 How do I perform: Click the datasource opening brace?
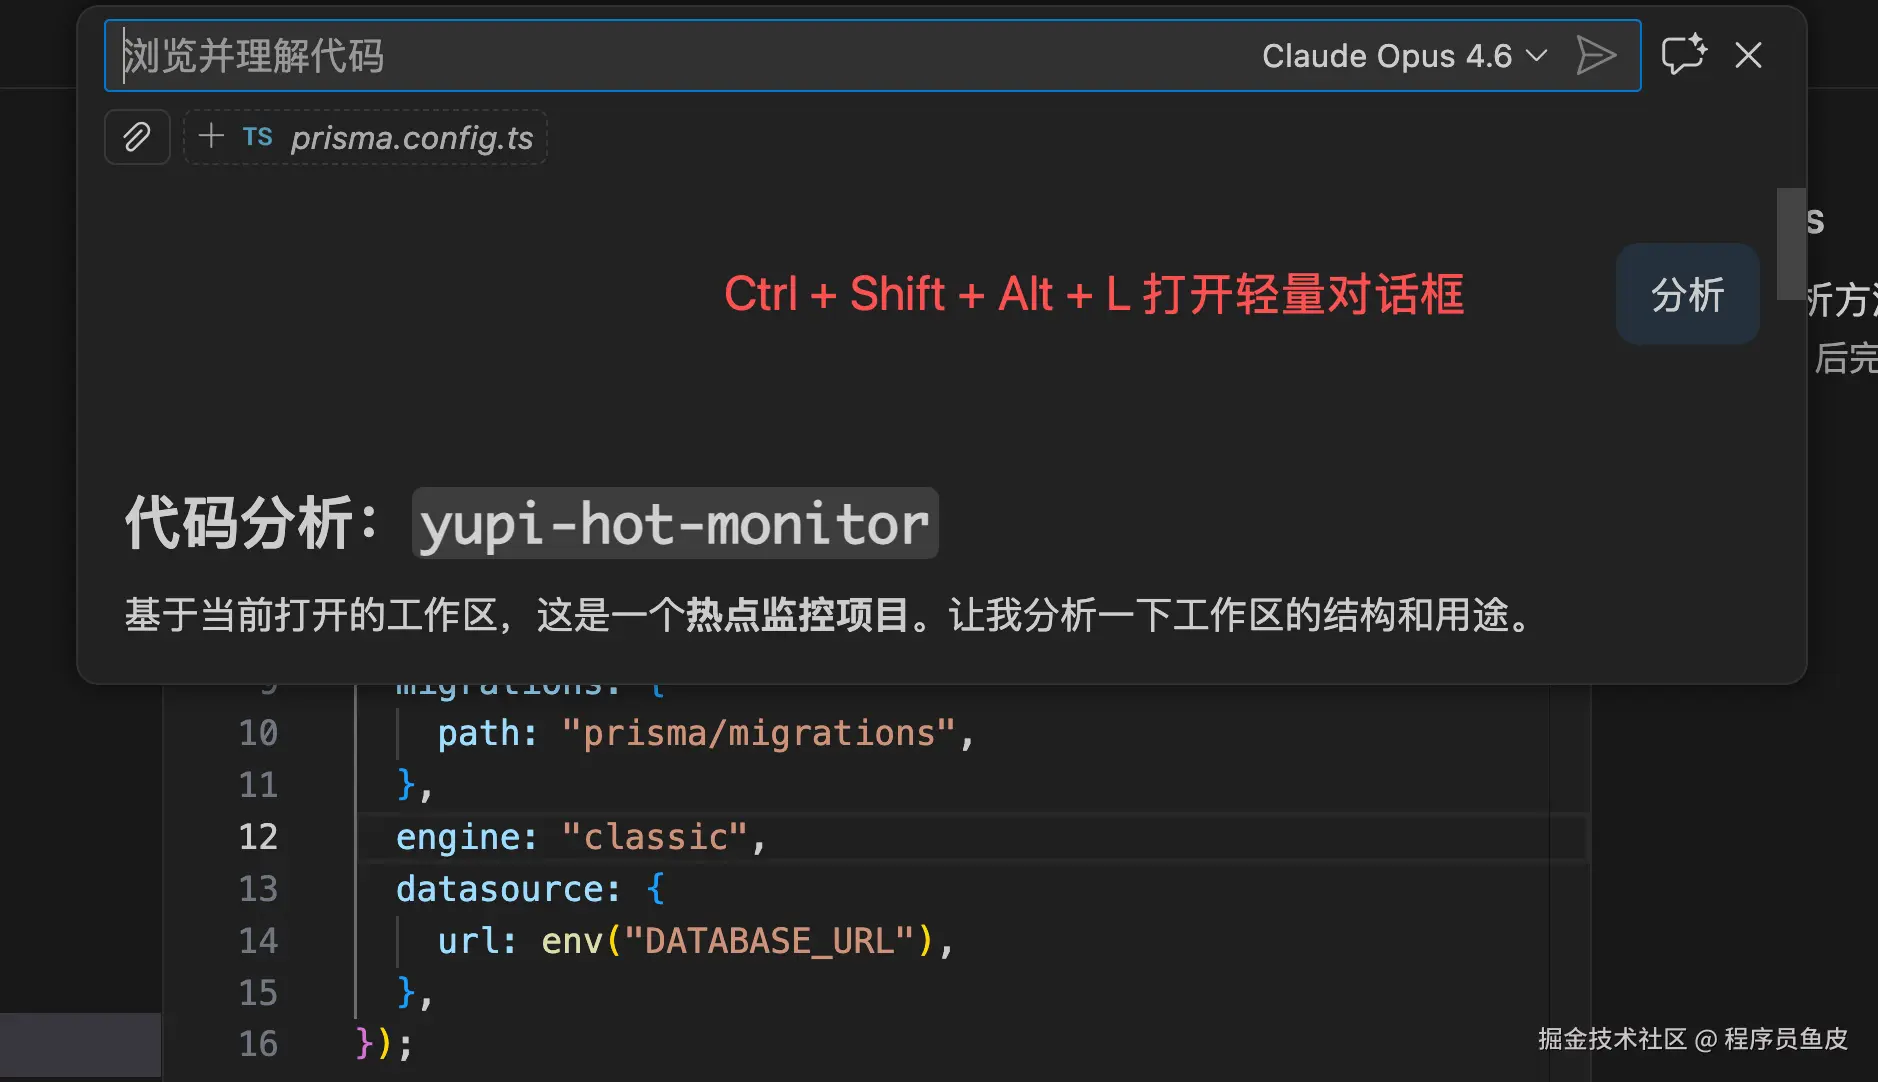(656, 889)
